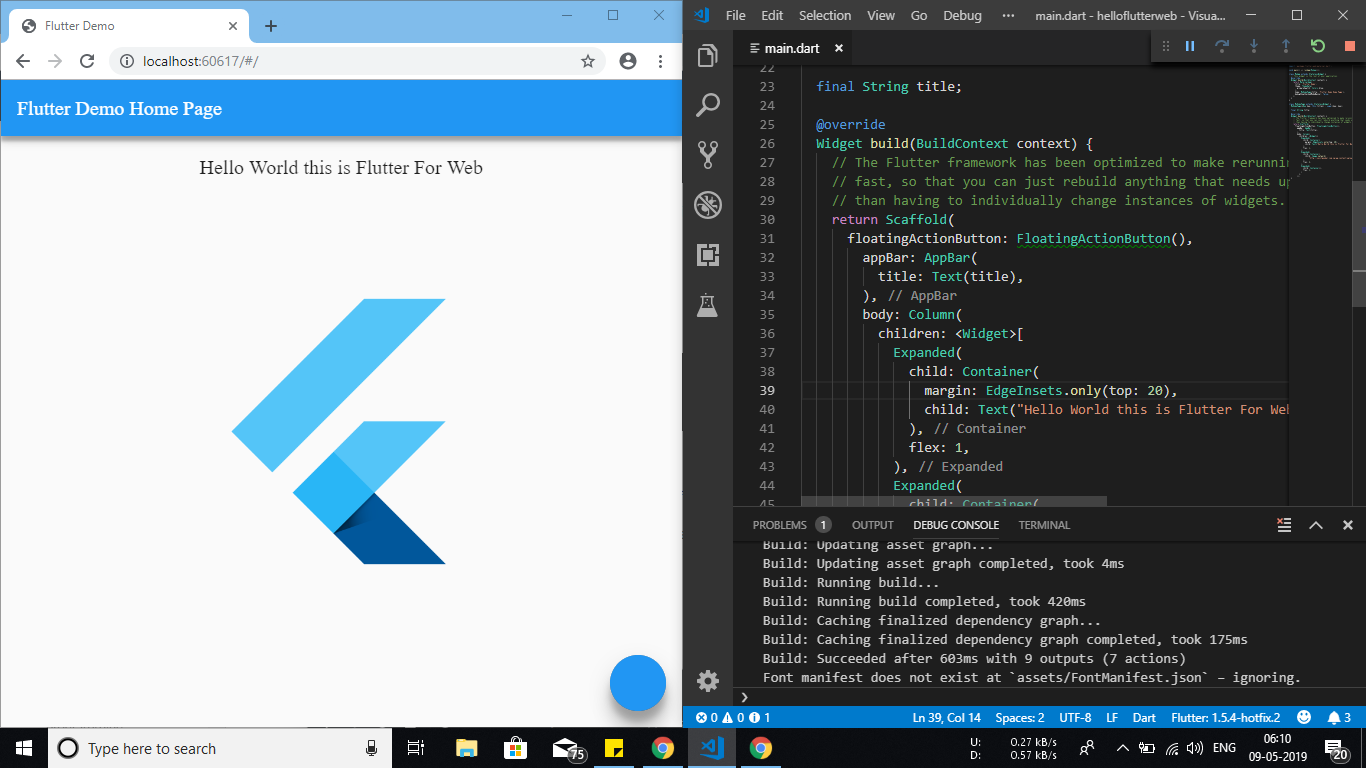This screenshot has height=768, width=1366.
Task: Click the debug console input prompt
Action: [1050, 696]
